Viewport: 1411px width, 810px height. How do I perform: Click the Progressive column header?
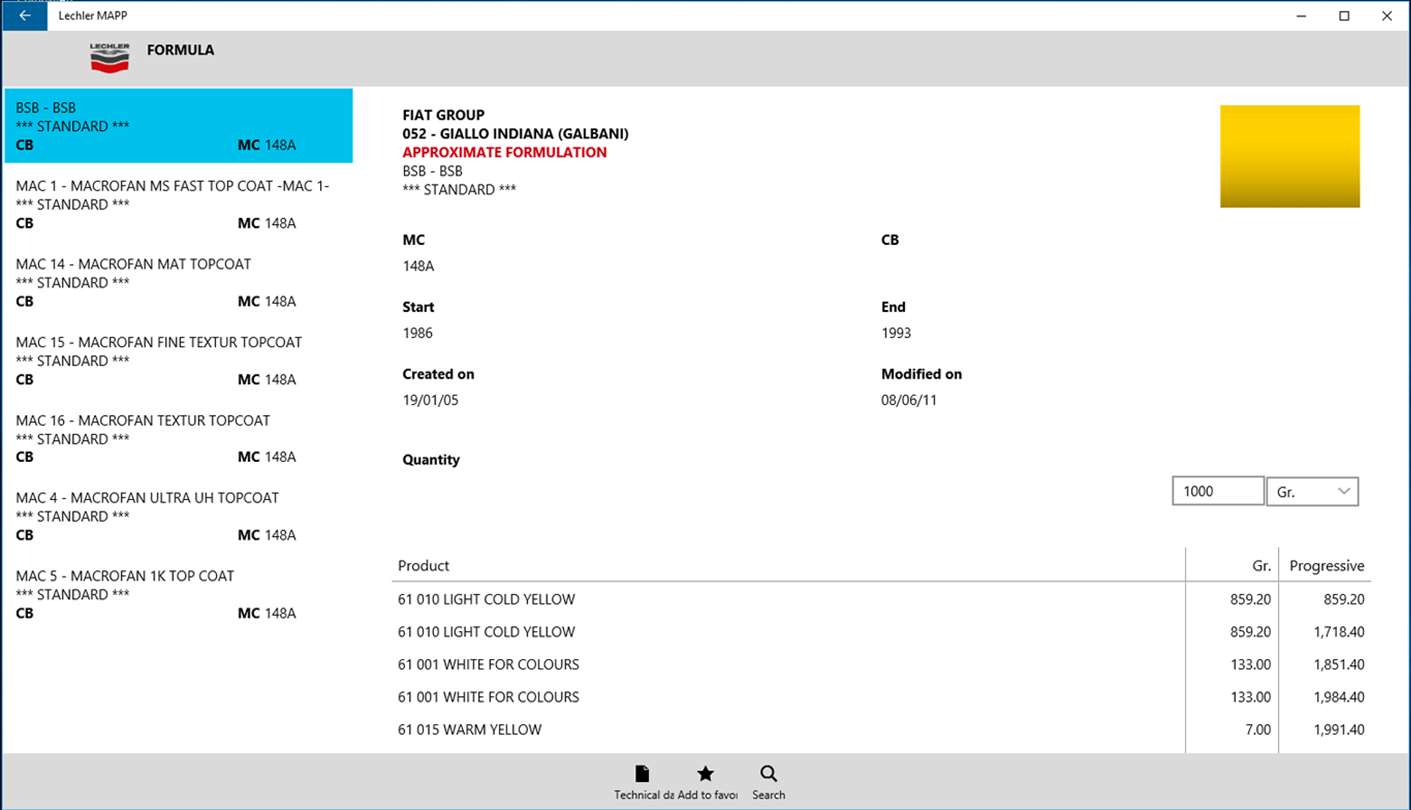click(x=1327, y=566)
